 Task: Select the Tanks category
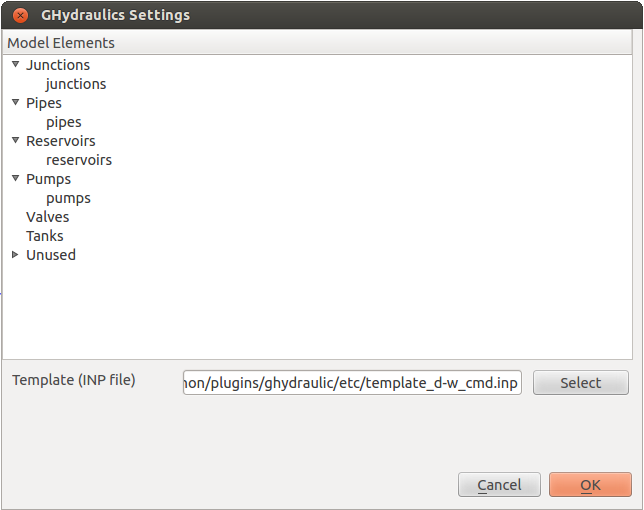coord(45,236)
